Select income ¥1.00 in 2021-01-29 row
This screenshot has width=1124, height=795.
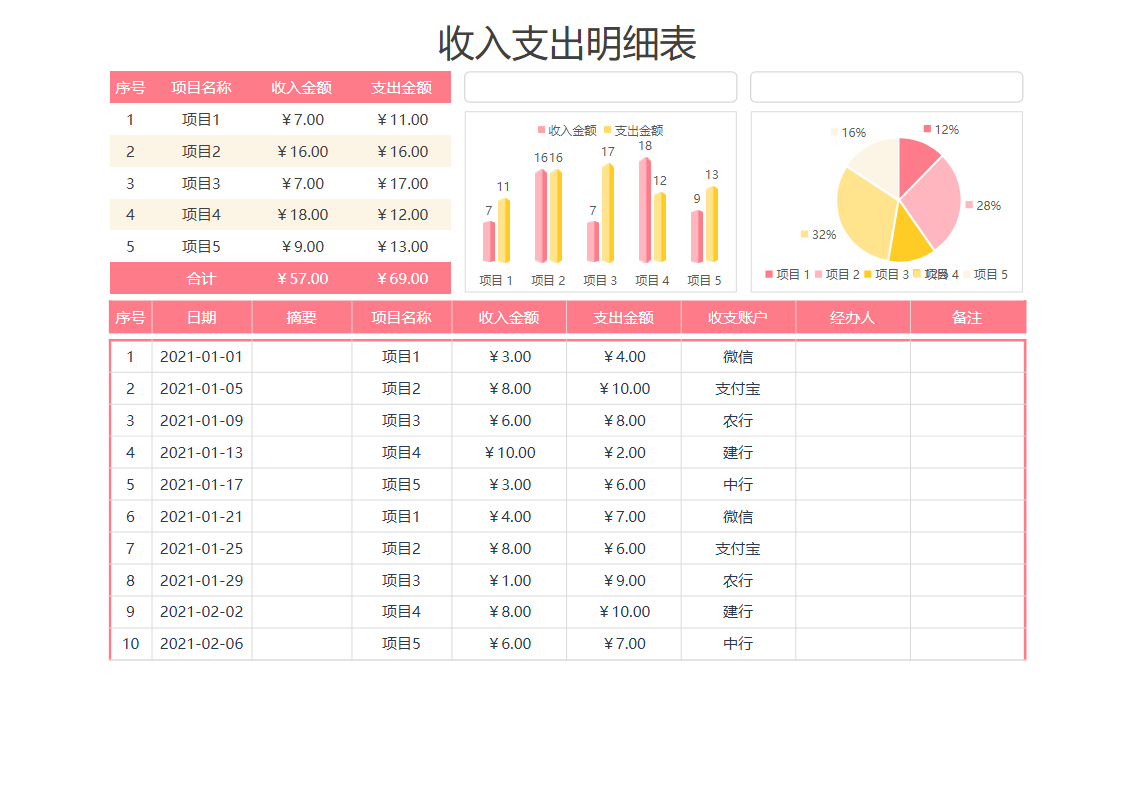tap(509, 581)
